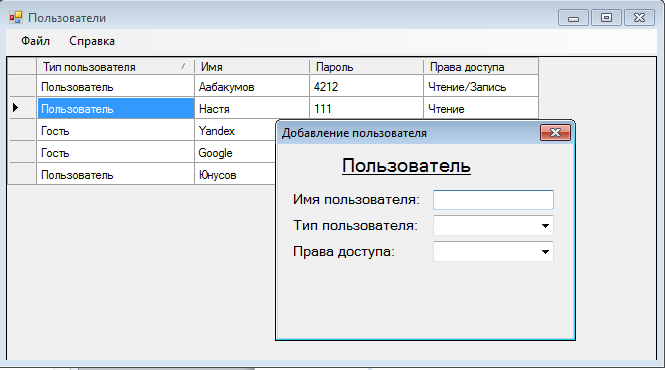This screenshot has width=665, height=370.
Task: Select Пользователь type cell in Юнусов row
Action: [115, 175]
